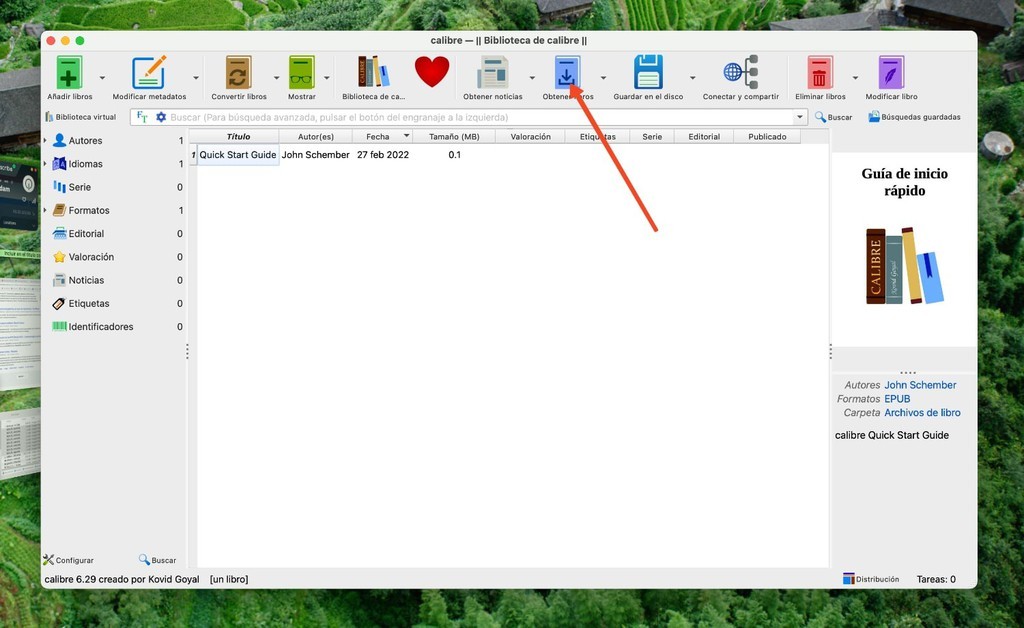Screen dimensions: 1024x628
Task: Select Serie in the tag browser
Action: 80,187
